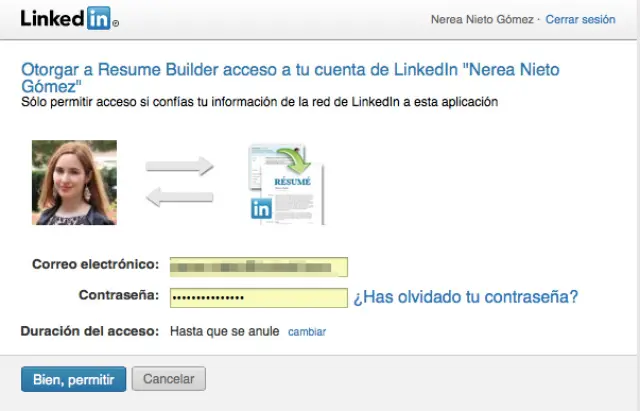
Task: Focus the Correo electrónico input field
Action: click(x=258, y=266)
